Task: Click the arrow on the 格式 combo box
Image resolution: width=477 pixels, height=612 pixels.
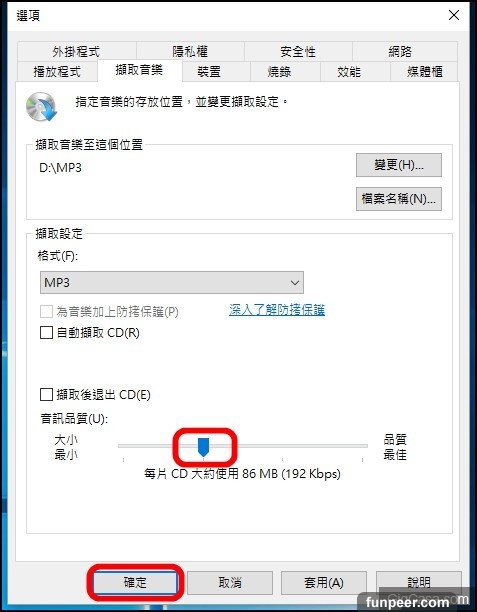Action: click(295, 283)
